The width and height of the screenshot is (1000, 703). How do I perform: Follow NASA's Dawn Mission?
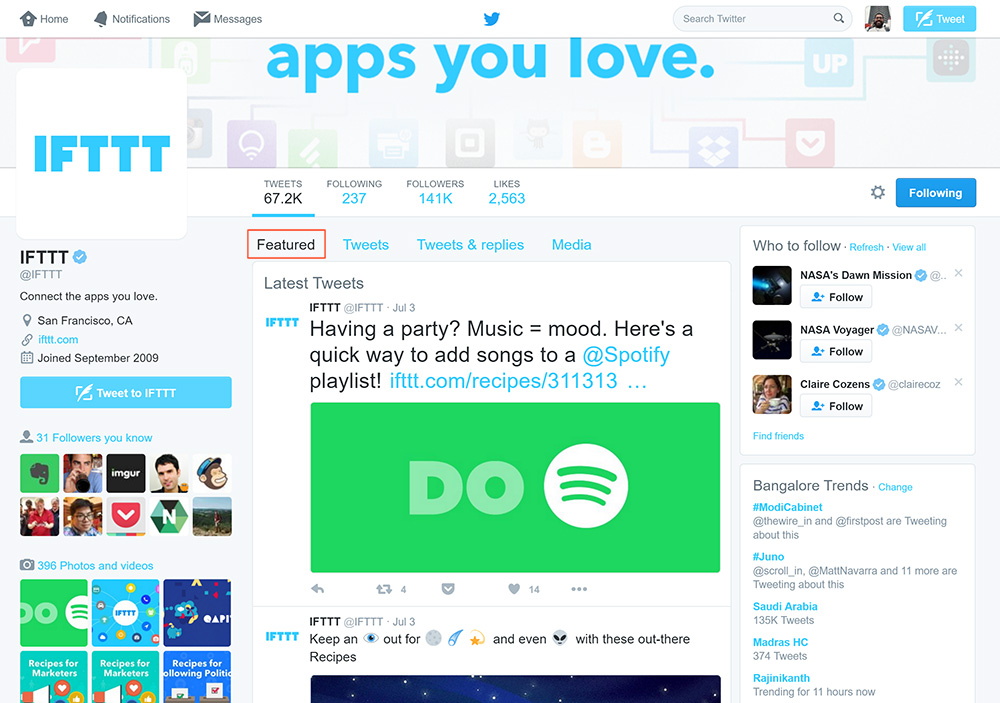[836, 297]
